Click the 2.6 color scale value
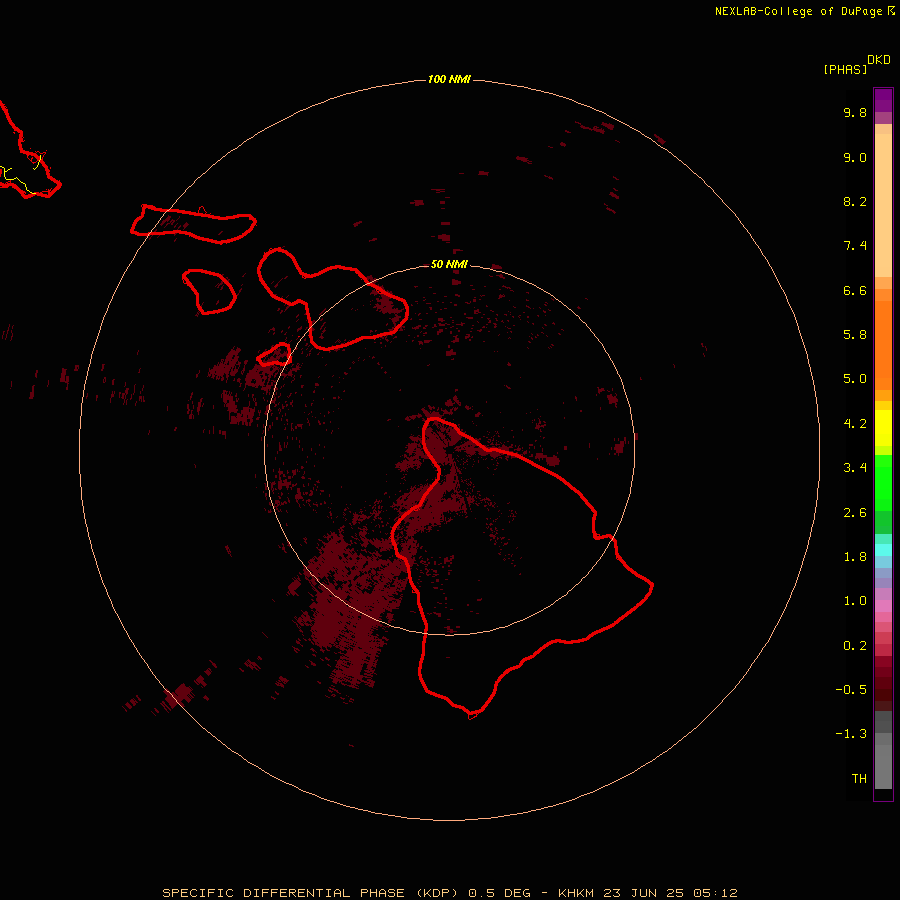The image size is (900, 900). (x=855, y=513)
